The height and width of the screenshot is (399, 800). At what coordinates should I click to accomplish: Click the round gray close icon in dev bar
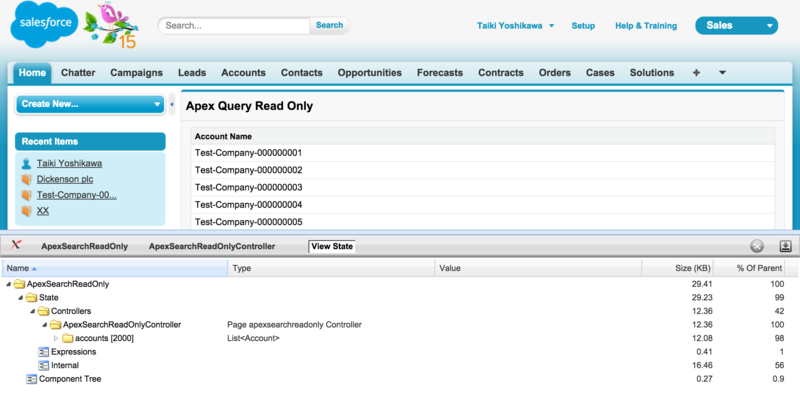757,246
